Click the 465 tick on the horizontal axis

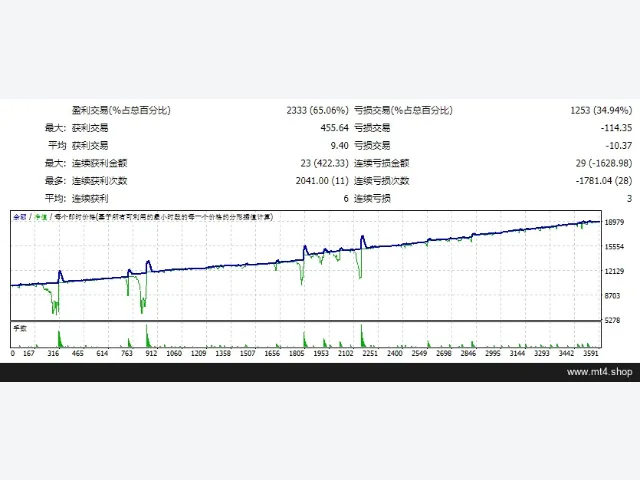pyautogui.click(x=78, y=353)
